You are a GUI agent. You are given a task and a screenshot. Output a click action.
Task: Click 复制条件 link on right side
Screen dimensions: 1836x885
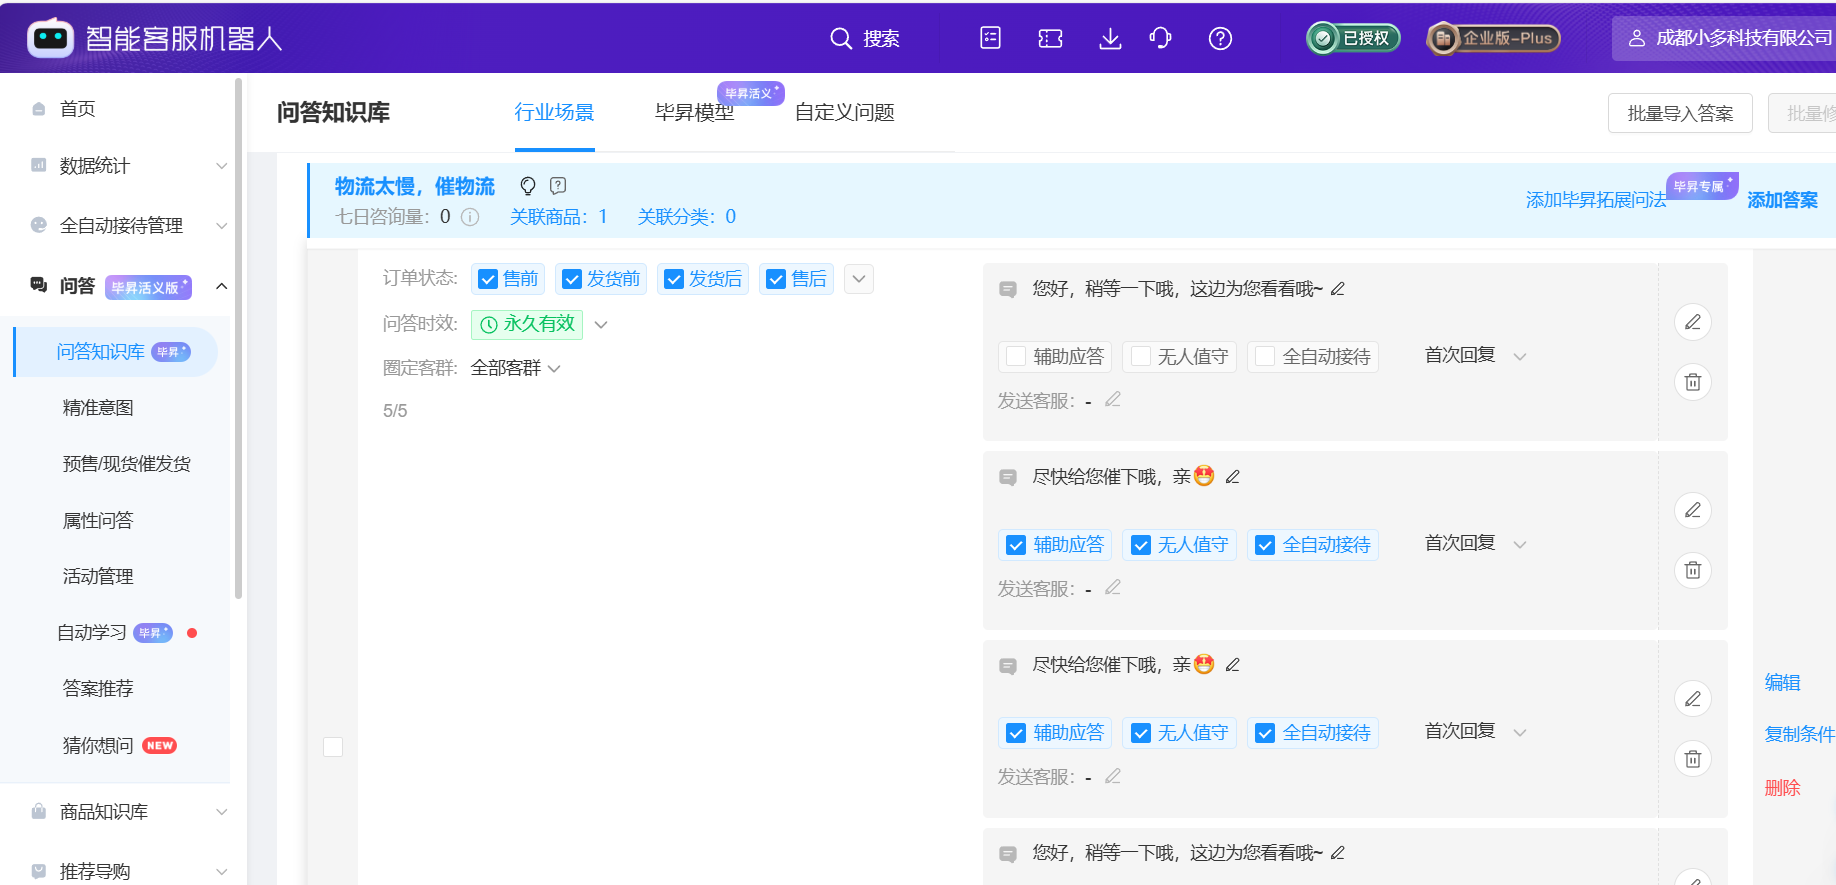[1799, 734]
